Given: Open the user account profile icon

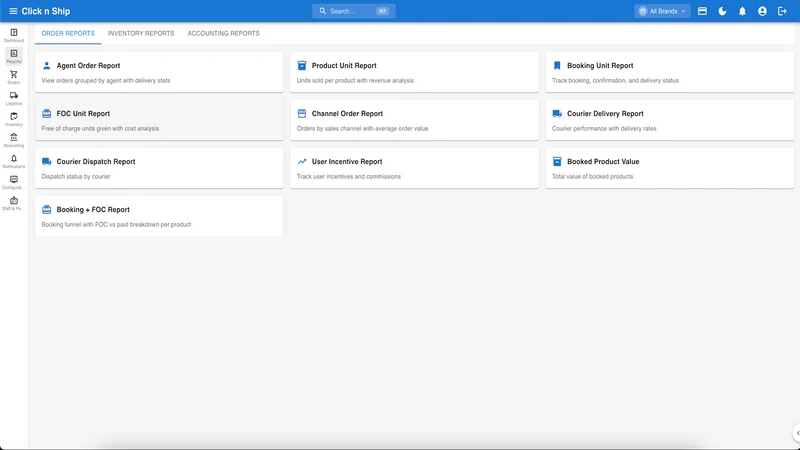Looking at the screenshot, I should coord(762,11).
